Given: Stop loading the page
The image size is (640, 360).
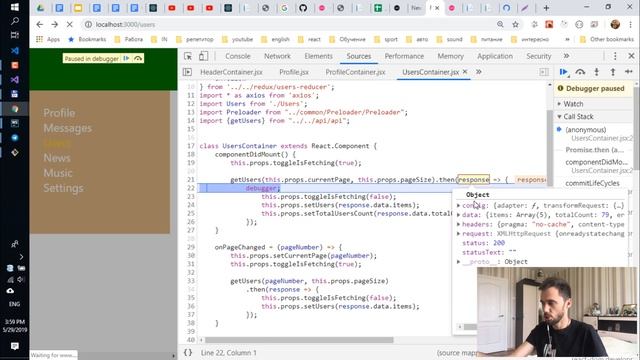Looking at the screenshot, I should pyautogui.click(x=69, y=24).
